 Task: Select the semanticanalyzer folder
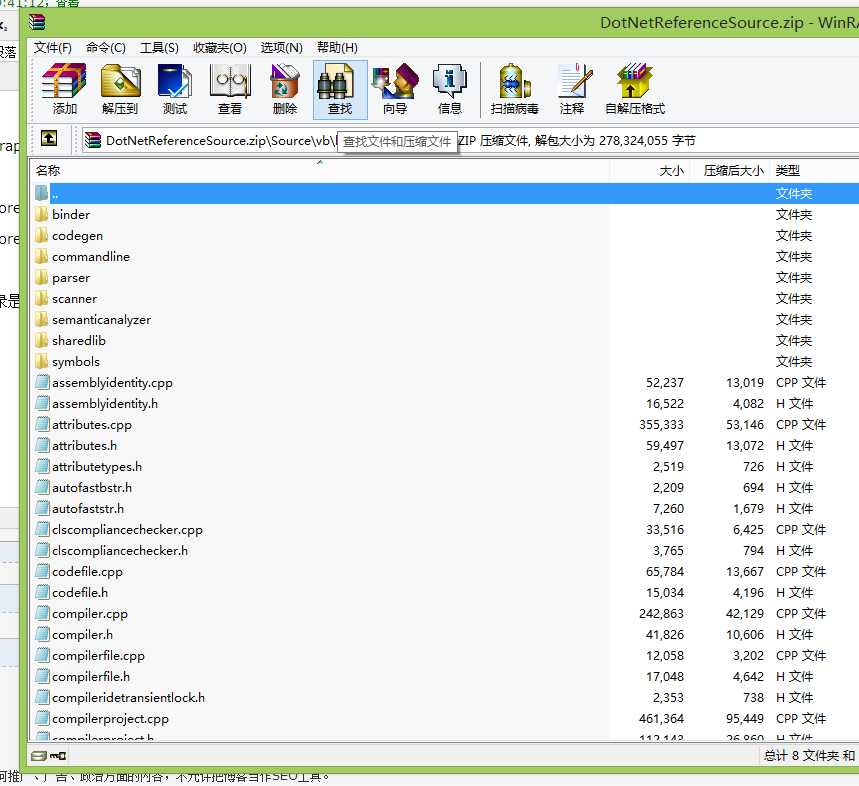101,320
